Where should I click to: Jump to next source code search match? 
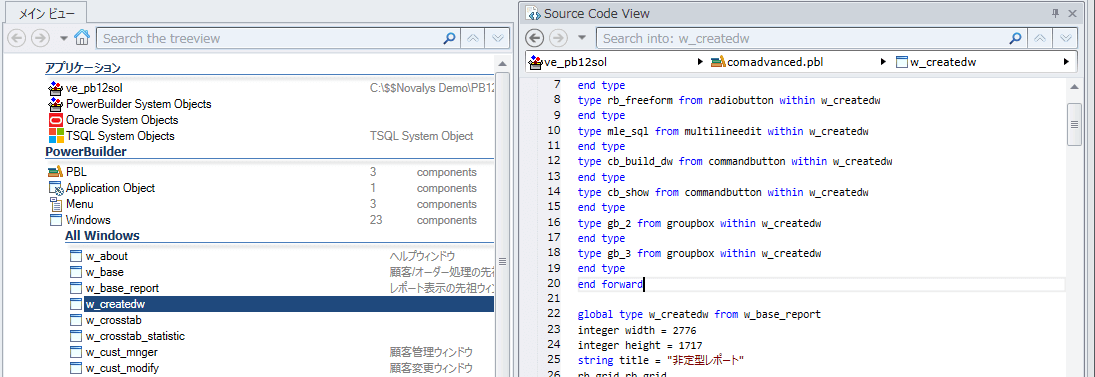[x=1064, y=38]
